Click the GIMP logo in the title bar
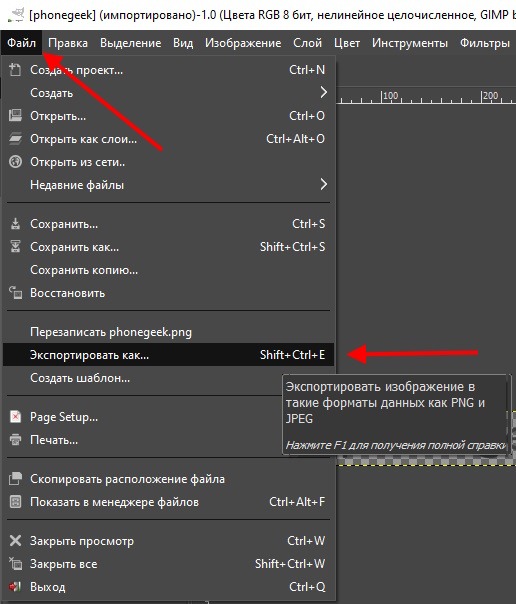The image size is (516, 604). pos(16,15)
